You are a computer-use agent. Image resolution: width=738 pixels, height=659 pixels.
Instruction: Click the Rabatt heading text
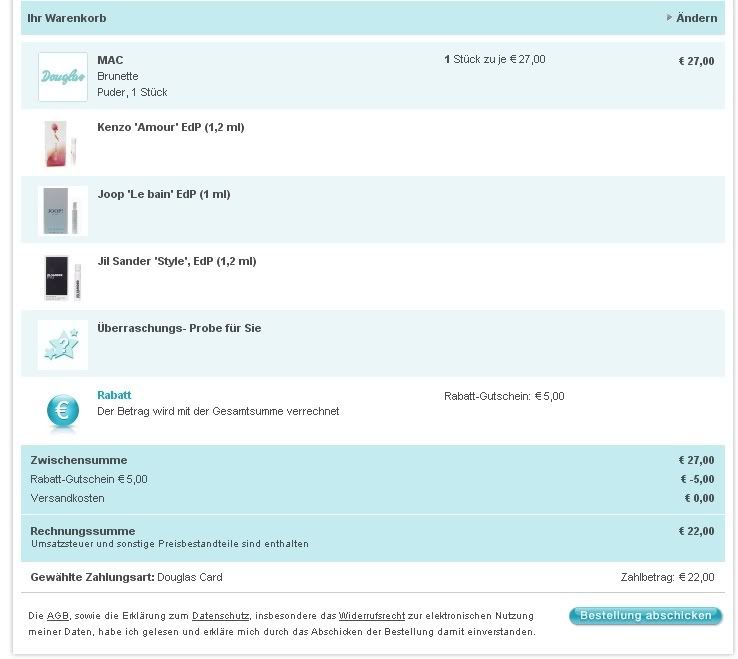coord(114,395)
